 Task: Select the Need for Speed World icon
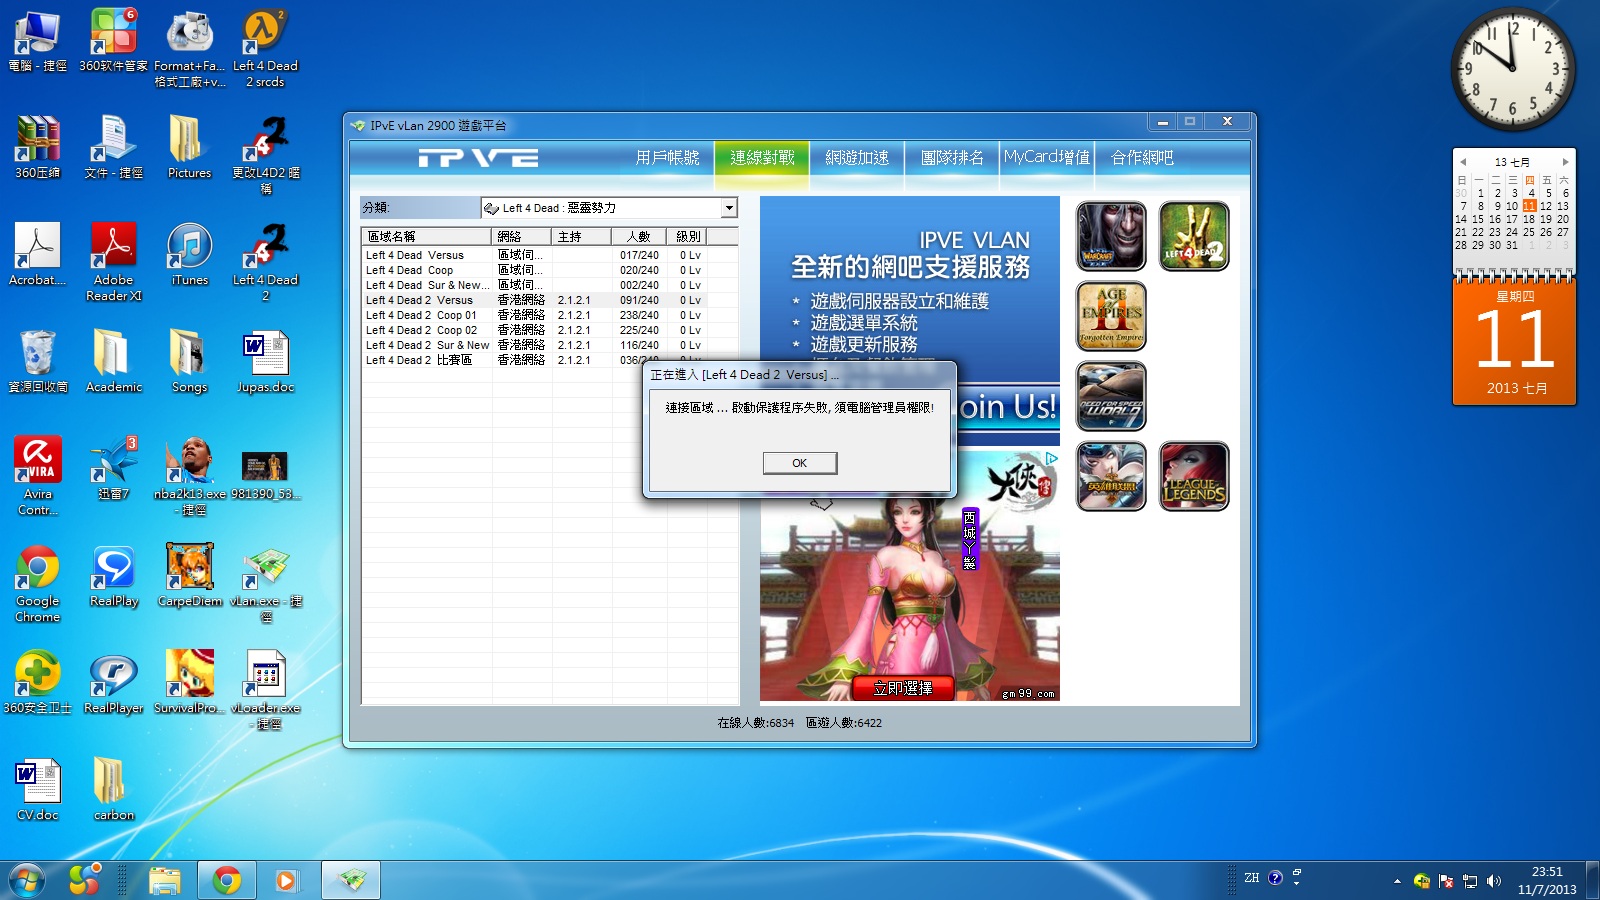[1111, 396]
